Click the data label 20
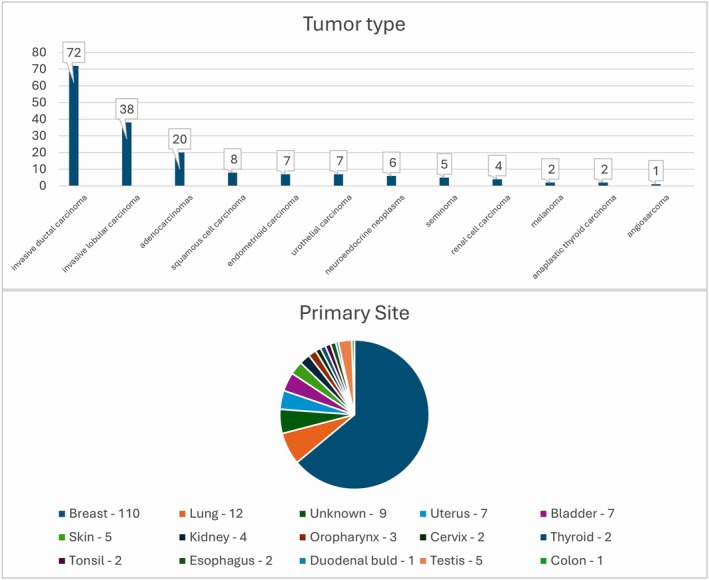The width and height of the screenshot is (709, 580). coord(180,139)
